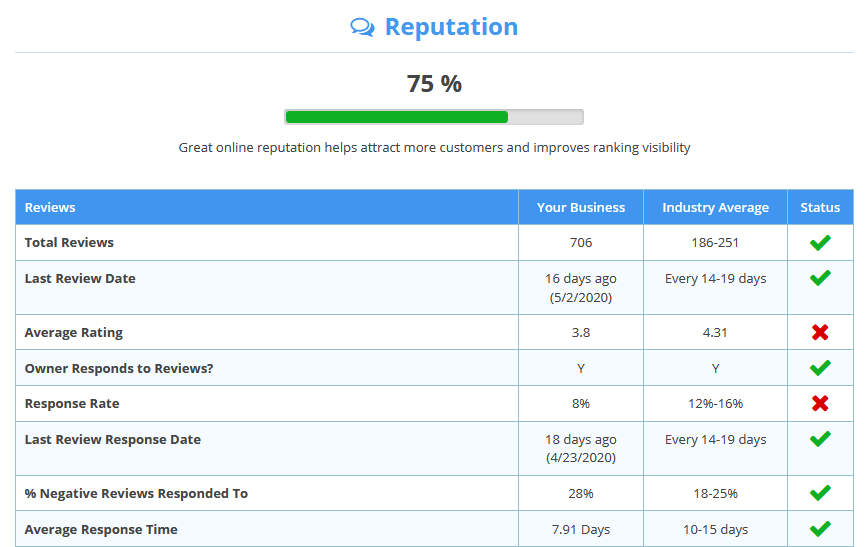Click the Reputation heading text

coord(451,27)
